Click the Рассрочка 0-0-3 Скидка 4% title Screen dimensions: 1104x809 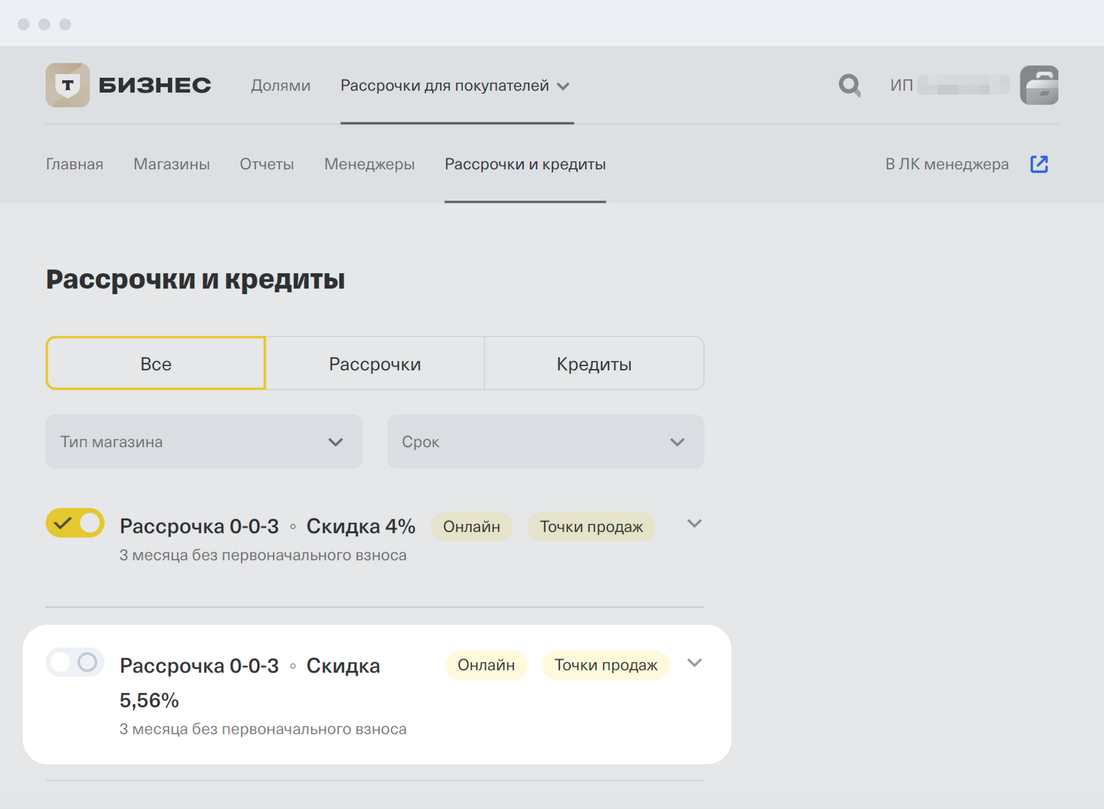click(268, 527)
